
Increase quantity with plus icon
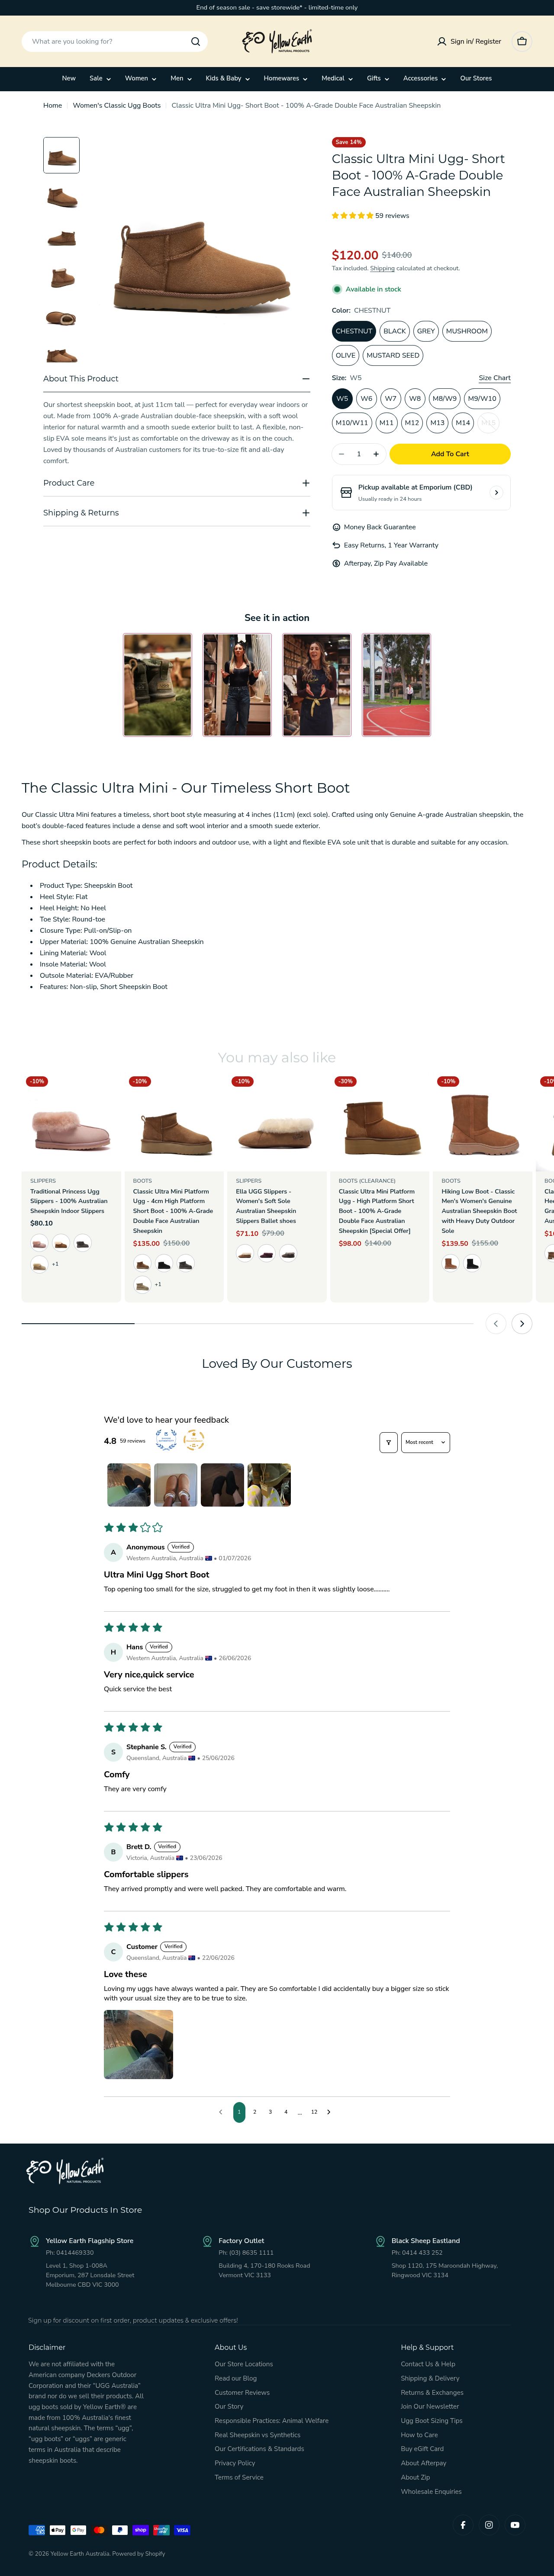tap(376, 454)
